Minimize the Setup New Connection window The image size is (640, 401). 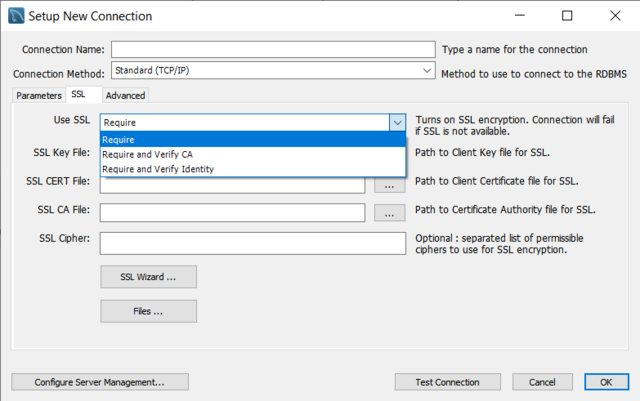point(520,16)
